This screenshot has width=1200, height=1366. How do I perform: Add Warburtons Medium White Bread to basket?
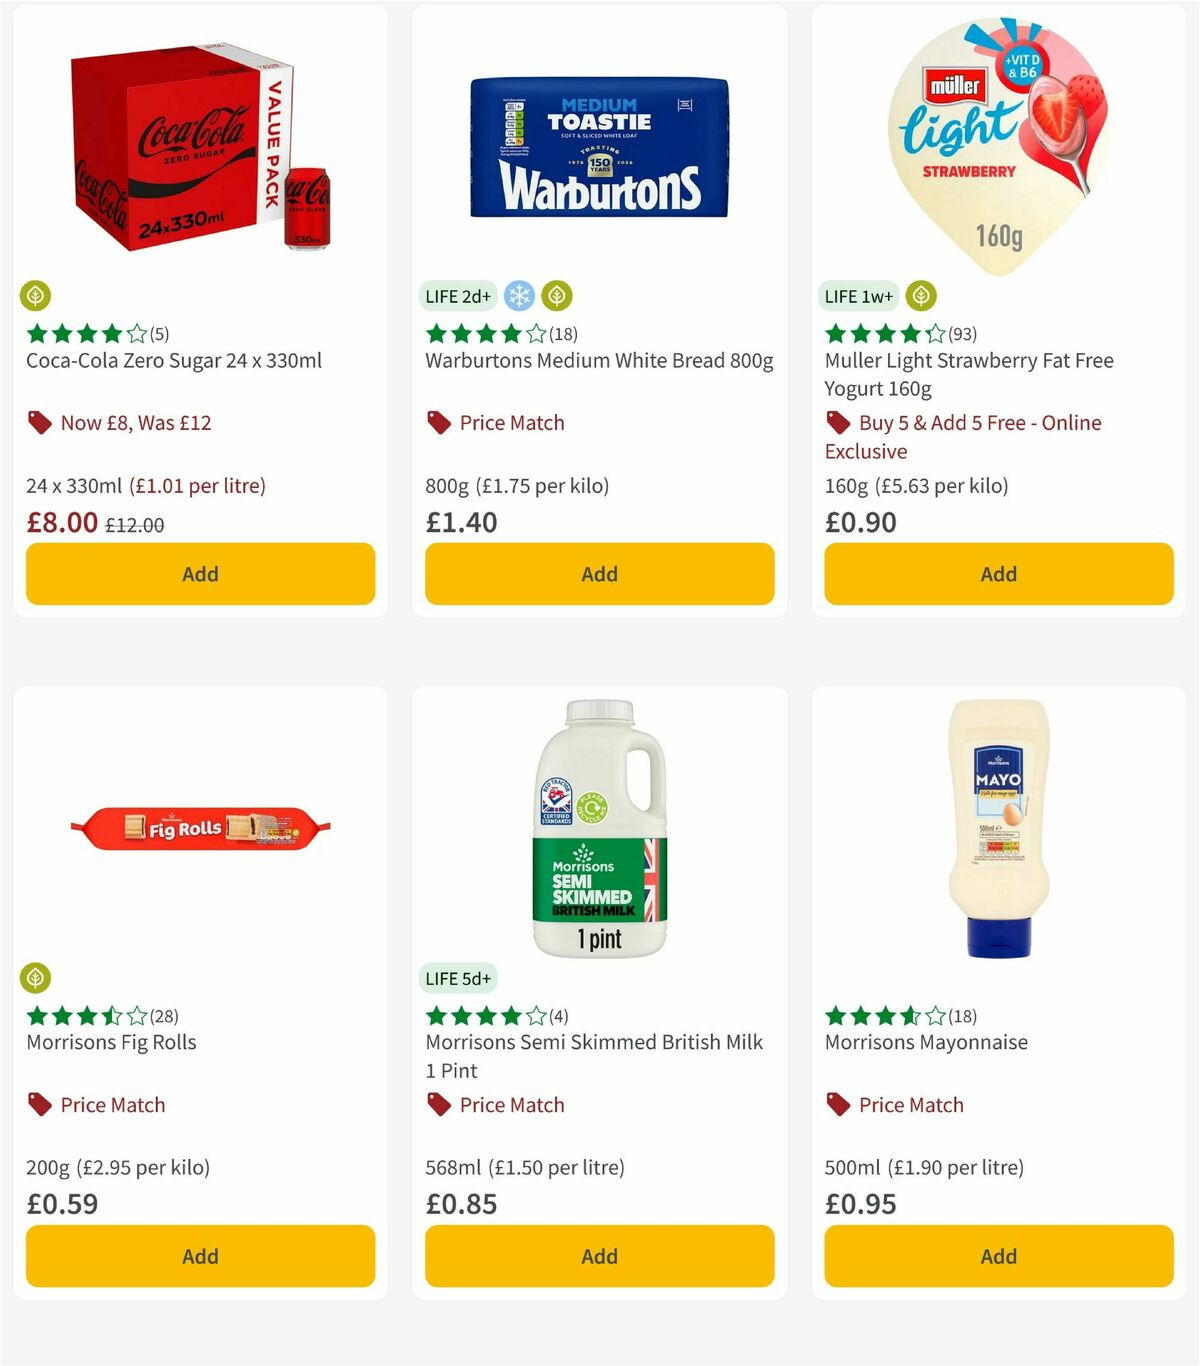[598, 574]
